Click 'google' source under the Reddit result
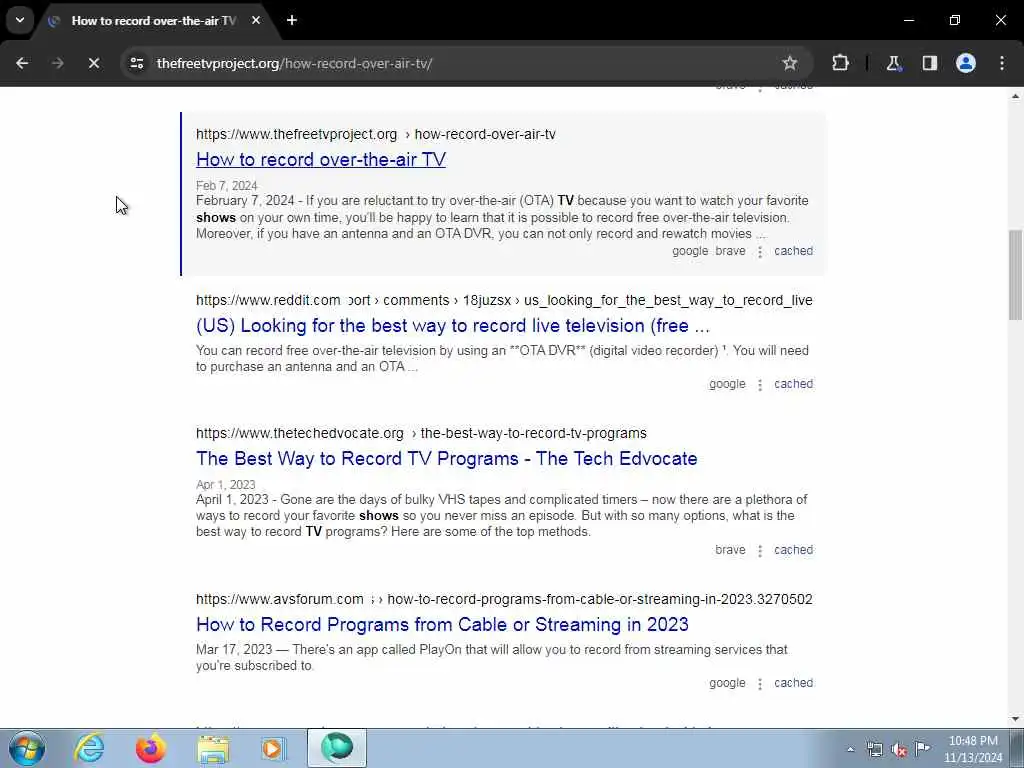The height and width of the screenshot is (768, 1024). click(x=727, y=384)
